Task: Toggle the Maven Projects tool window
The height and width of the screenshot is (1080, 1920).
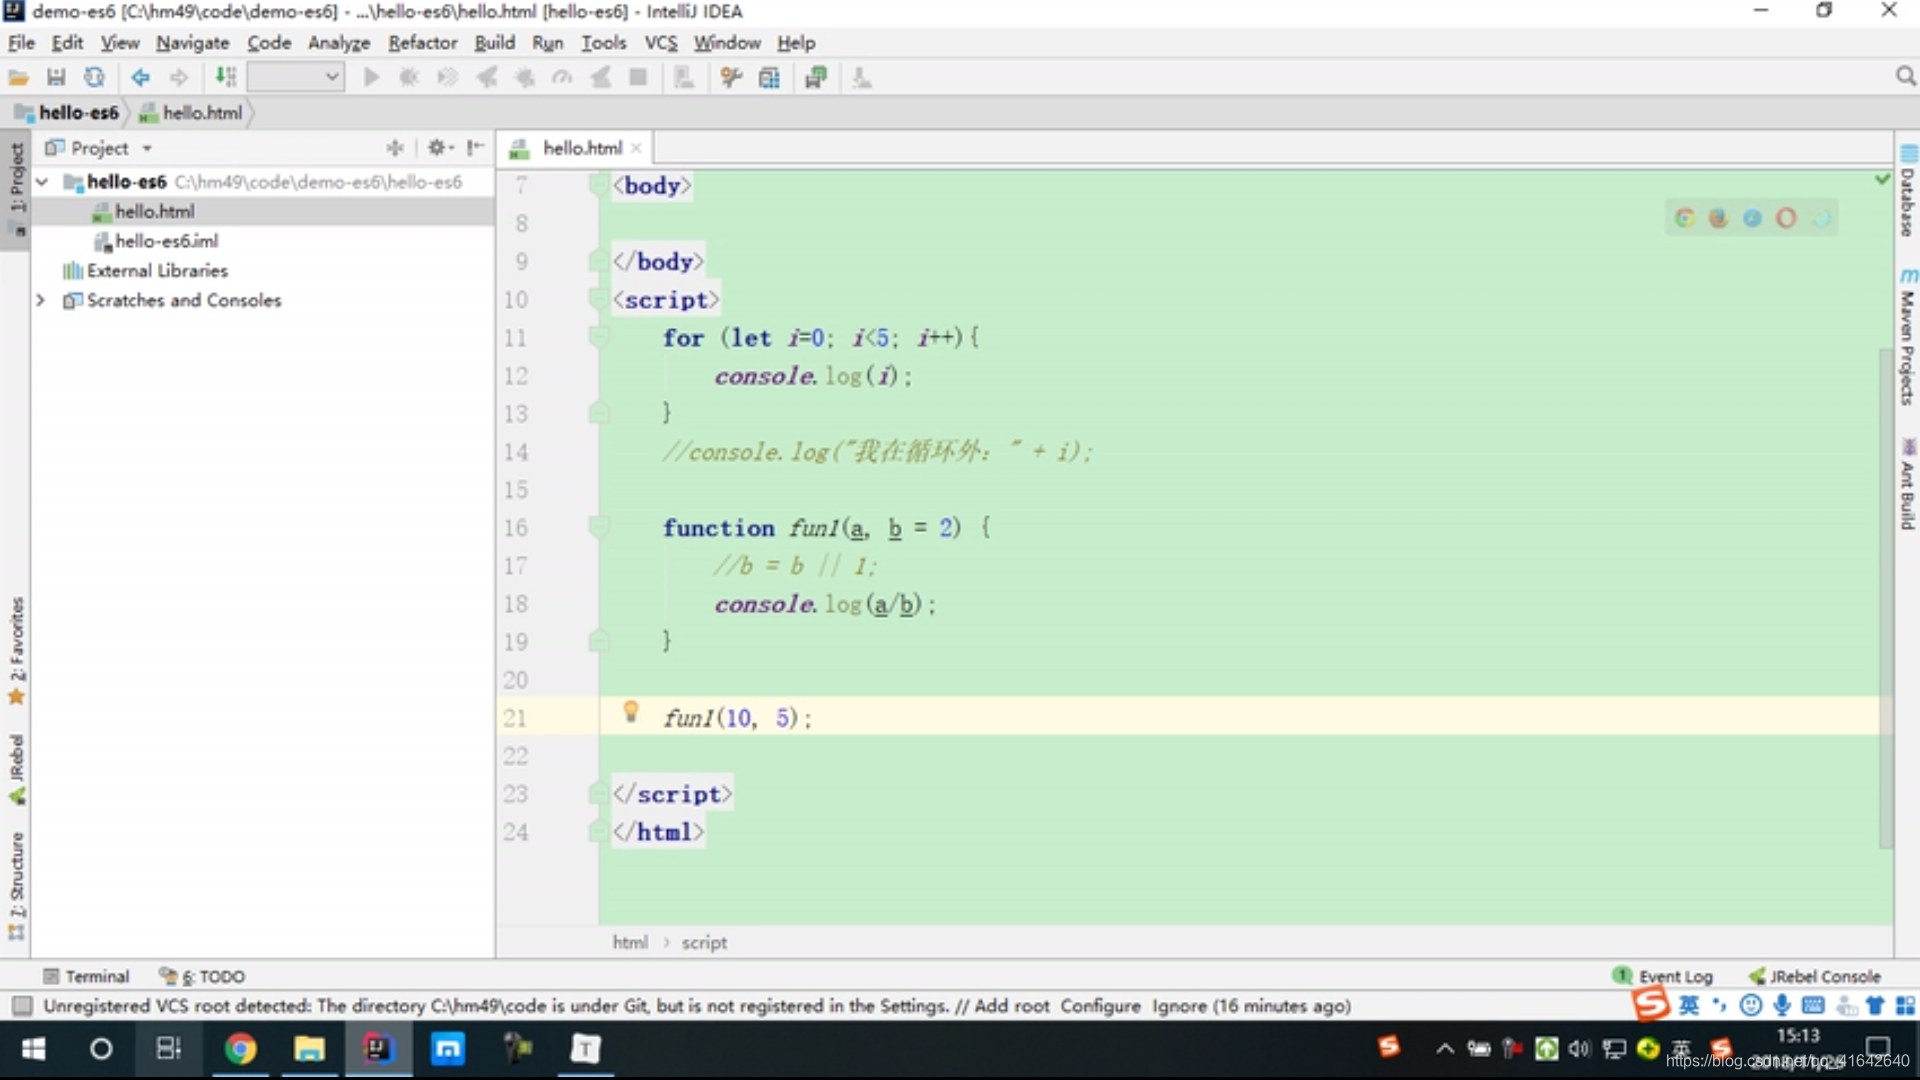Action: point(1908,337)
